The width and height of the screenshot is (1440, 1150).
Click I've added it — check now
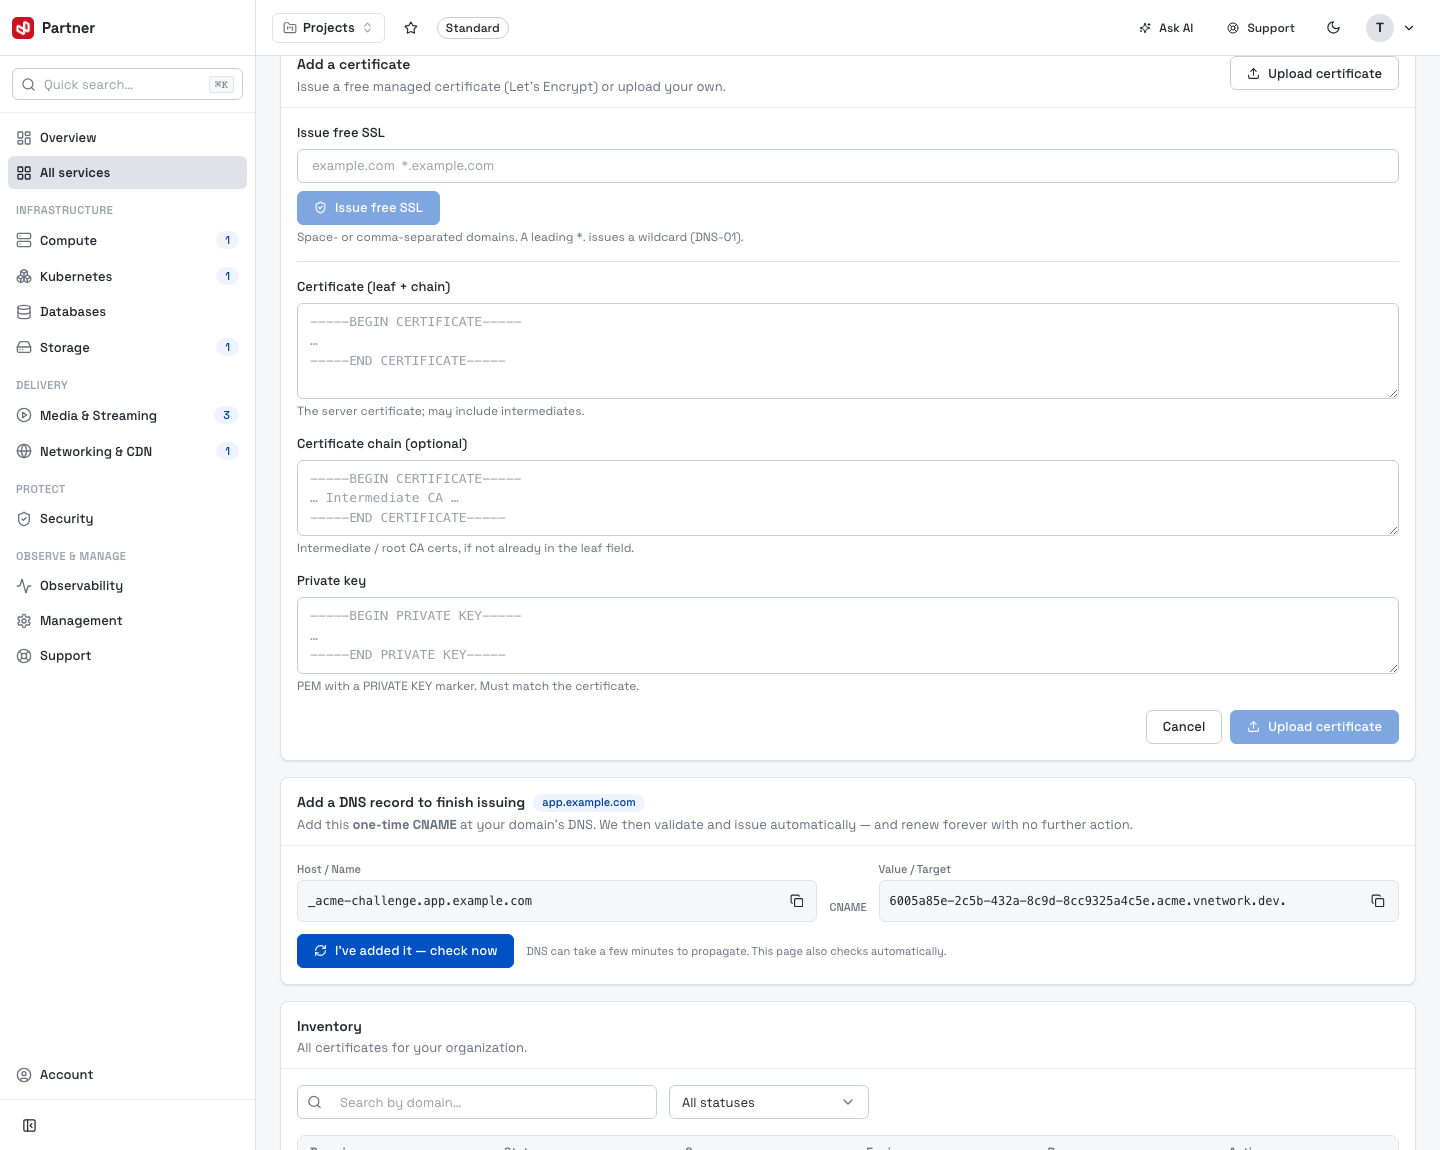click(x=405, y=951)
